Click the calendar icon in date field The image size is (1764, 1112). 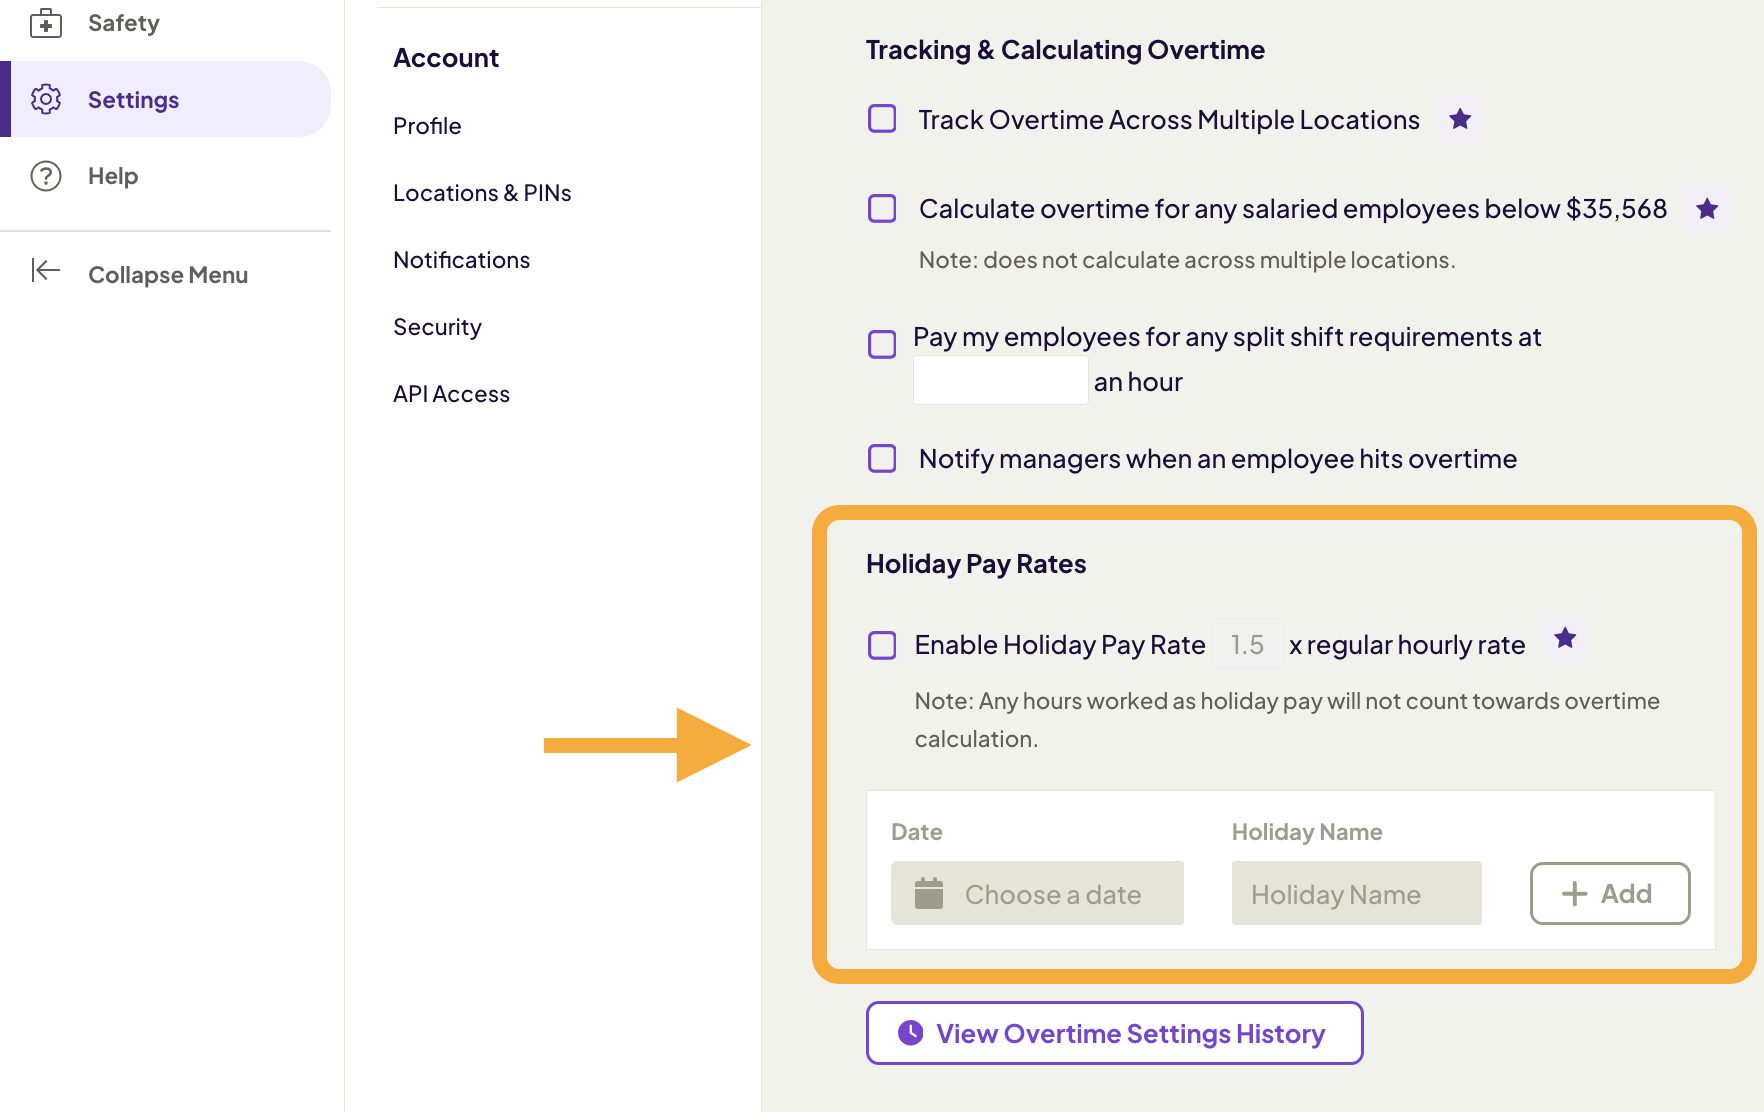(x=929, y=893)
